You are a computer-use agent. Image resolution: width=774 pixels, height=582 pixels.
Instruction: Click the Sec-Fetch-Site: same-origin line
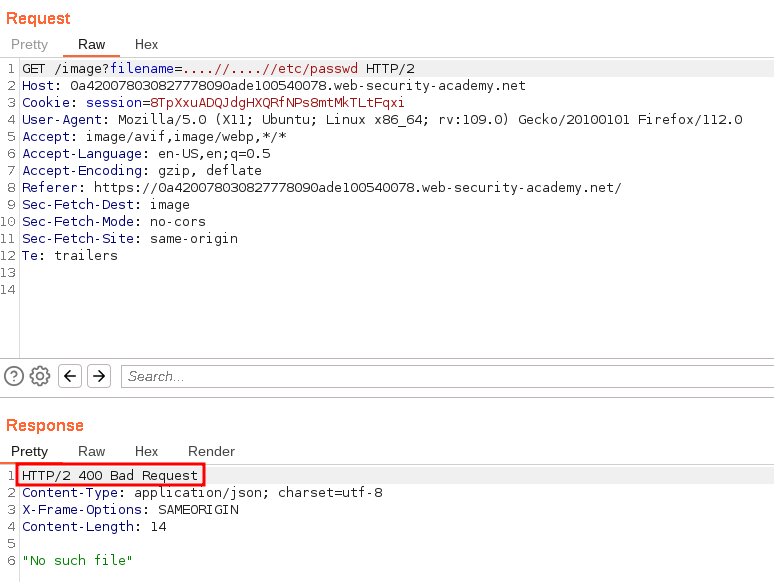(x=130, y=238)
